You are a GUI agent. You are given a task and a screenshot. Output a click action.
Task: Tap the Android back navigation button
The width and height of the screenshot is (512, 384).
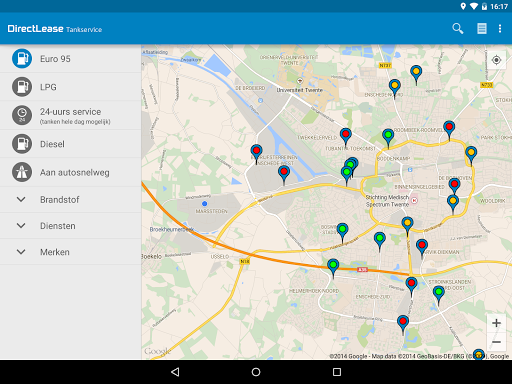point(175,372)
